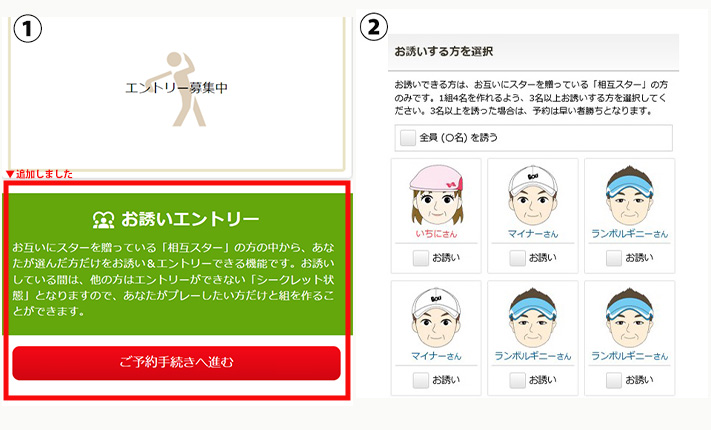Image resolution: width=711 pixels, height=430 pixels.
Task: Tick お誘い checkbox under bottom-right ランボルギーニさん
Action: [614, 380]
